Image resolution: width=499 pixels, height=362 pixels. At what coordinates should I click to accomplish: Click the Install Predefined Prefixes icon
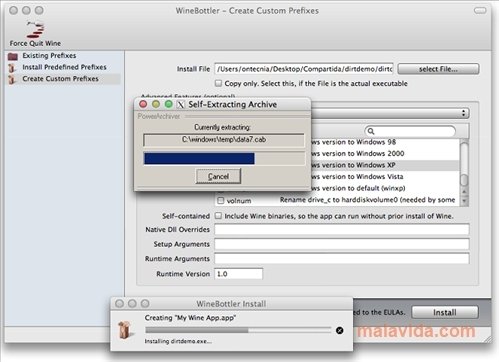click(12, 68)
